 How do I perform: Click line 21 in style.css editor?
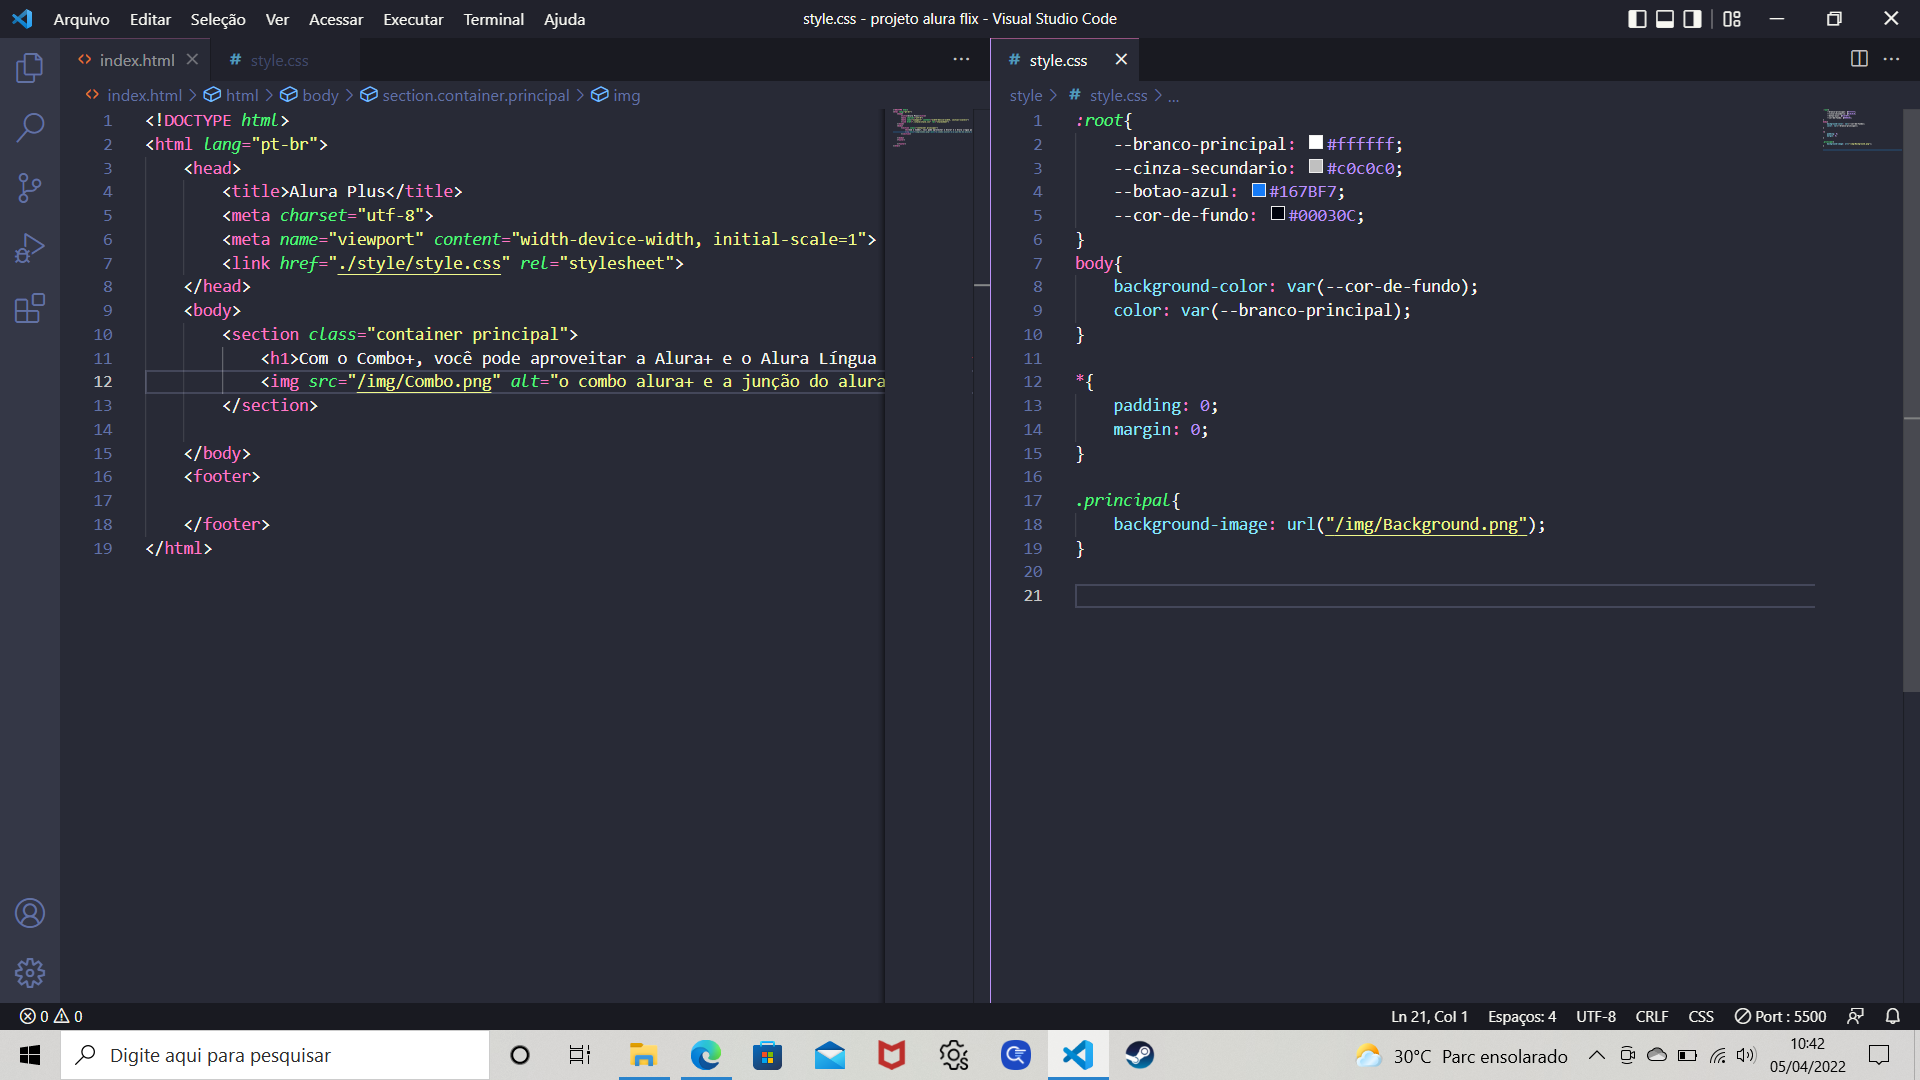[x=1445, y=596]
